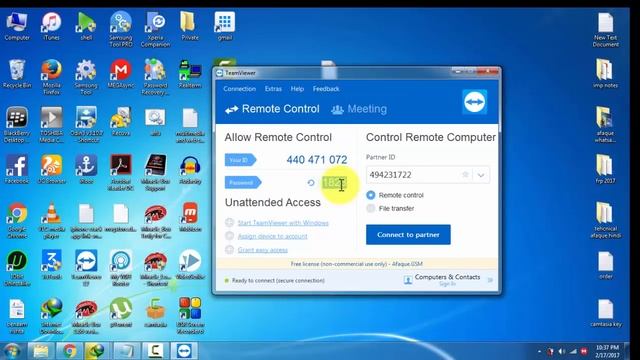Open the Extras menu
This screenshot has height=360, width=640.
[x=273, y=89]
